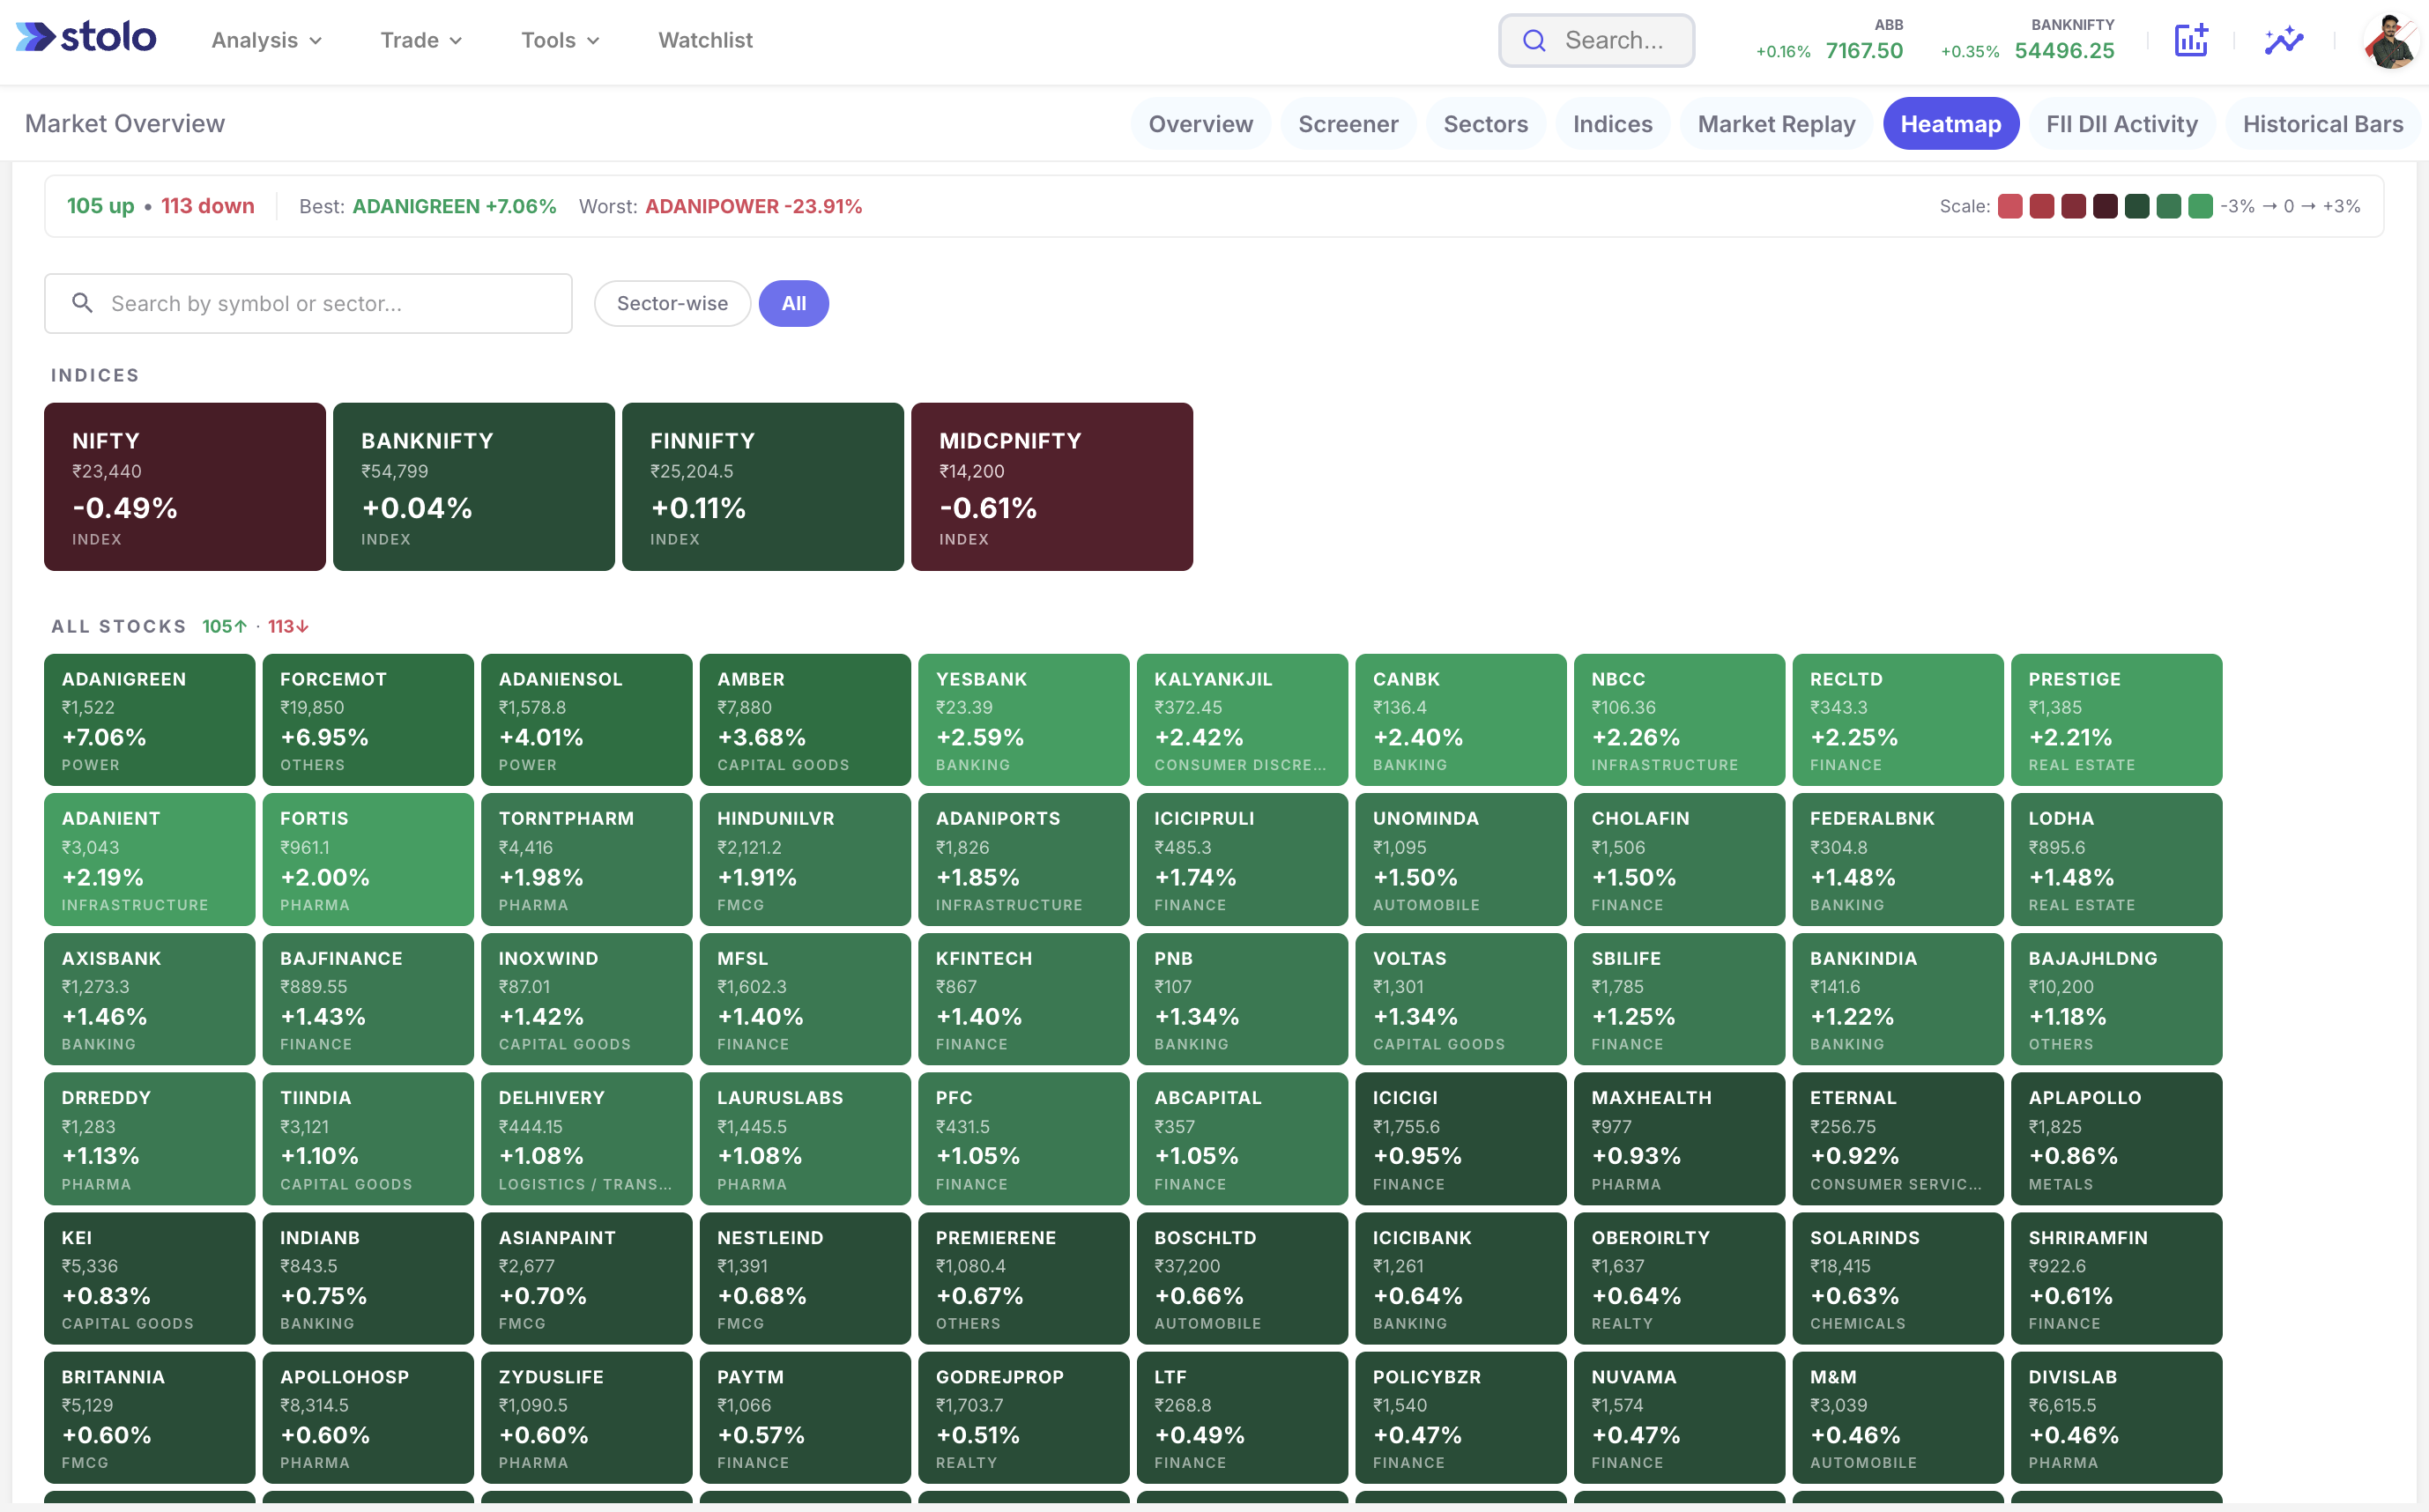2429x1512 pixels.
Task: Expand the Trade menu
Action: (x=421, y=40)
